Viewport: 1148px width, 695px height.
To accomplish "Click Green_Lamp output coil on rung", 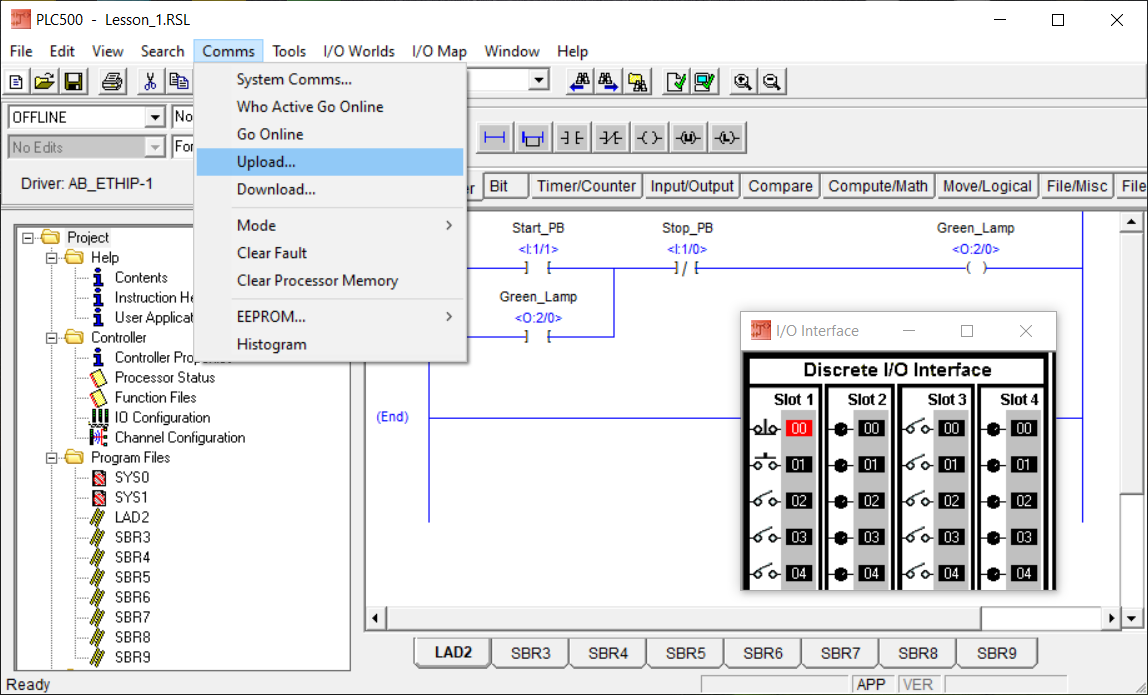I will (976, 268).
